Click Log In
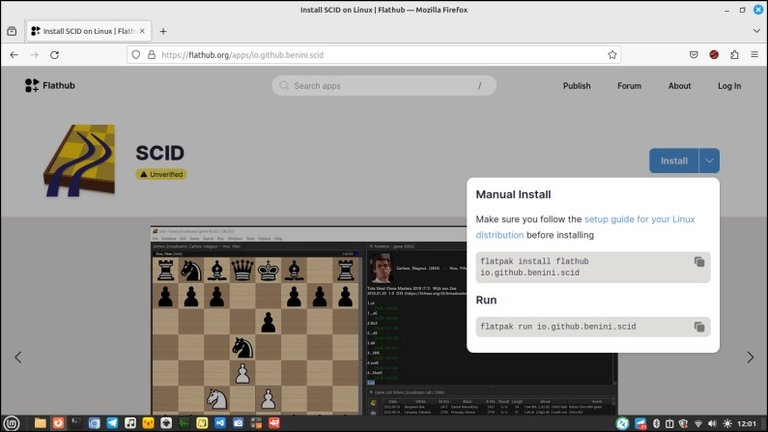Screen dimensions: 768x432 coord(729,86)
